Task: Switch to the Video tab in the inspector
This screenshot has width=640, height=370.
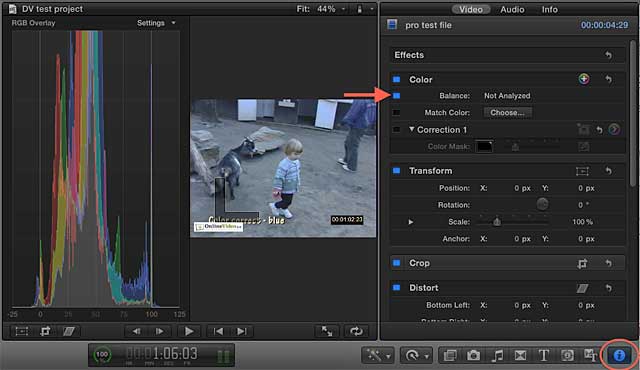Action: pos(471,9)
